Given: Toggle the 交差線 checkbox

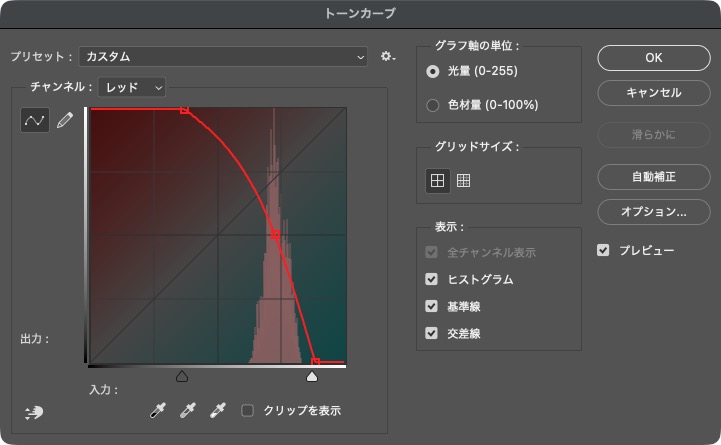Looking at the screenshot, I should [431, 333].
